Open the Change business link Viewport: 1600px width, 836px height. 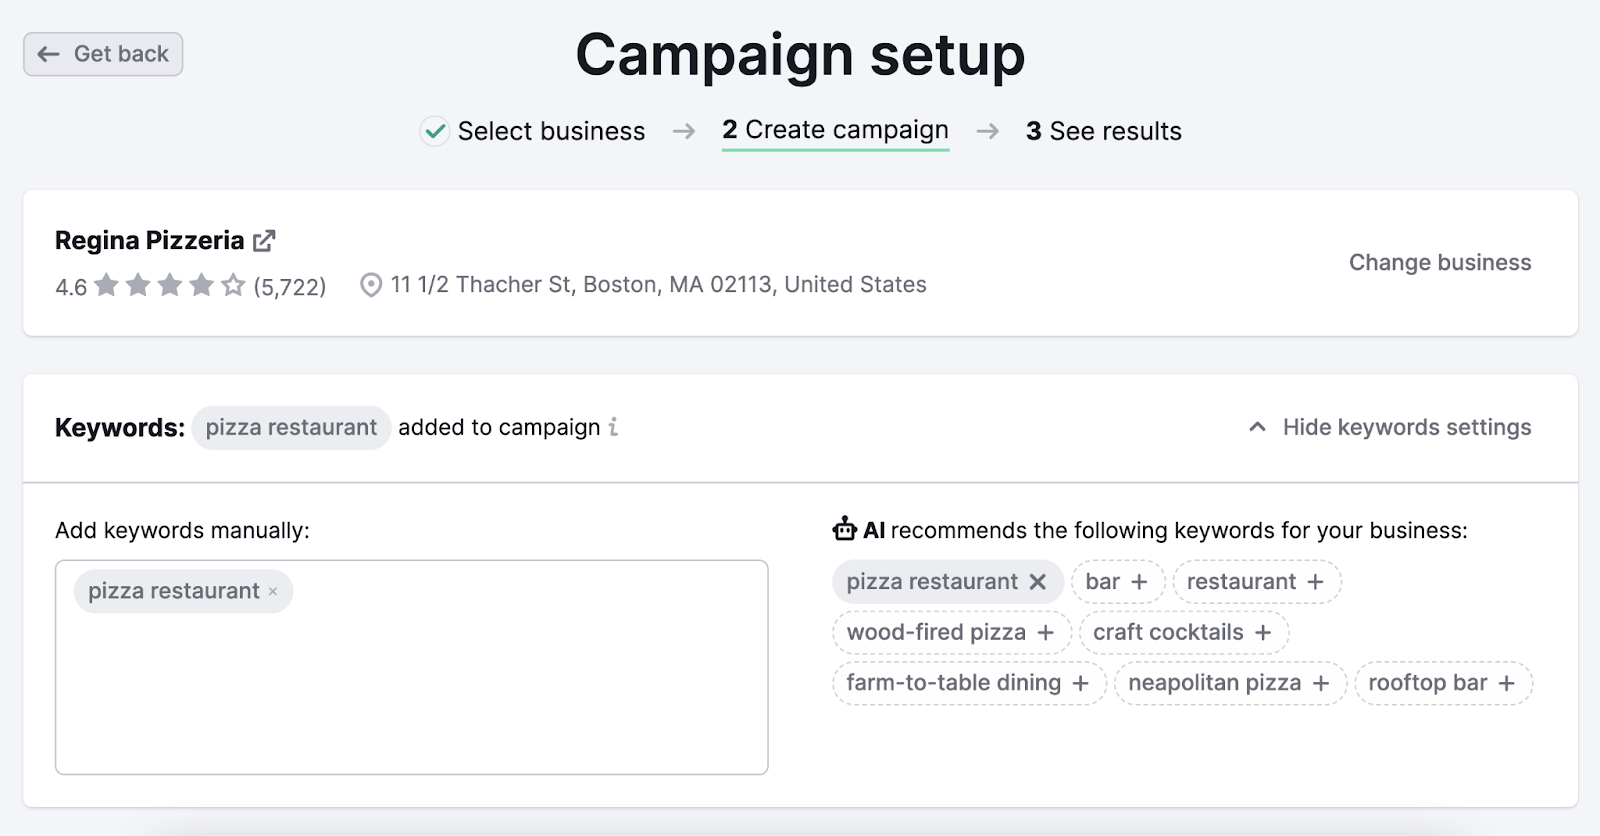[x=1440, y=262]
